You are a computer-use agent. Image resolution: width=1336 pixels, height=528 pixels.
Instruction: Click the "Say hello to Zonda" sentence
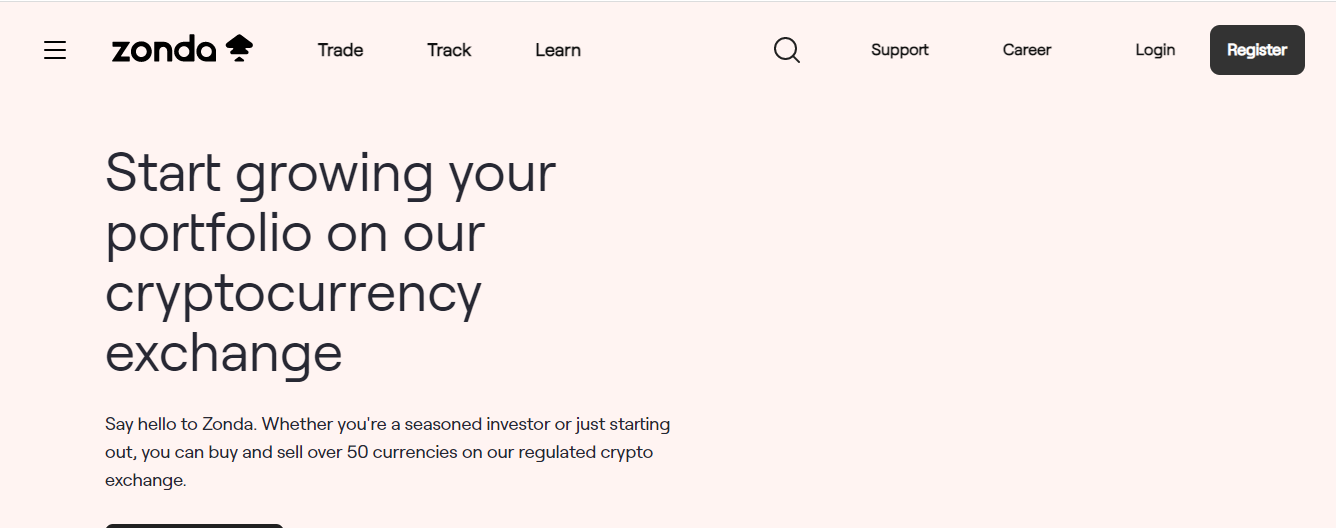click(x=180, y=424)
